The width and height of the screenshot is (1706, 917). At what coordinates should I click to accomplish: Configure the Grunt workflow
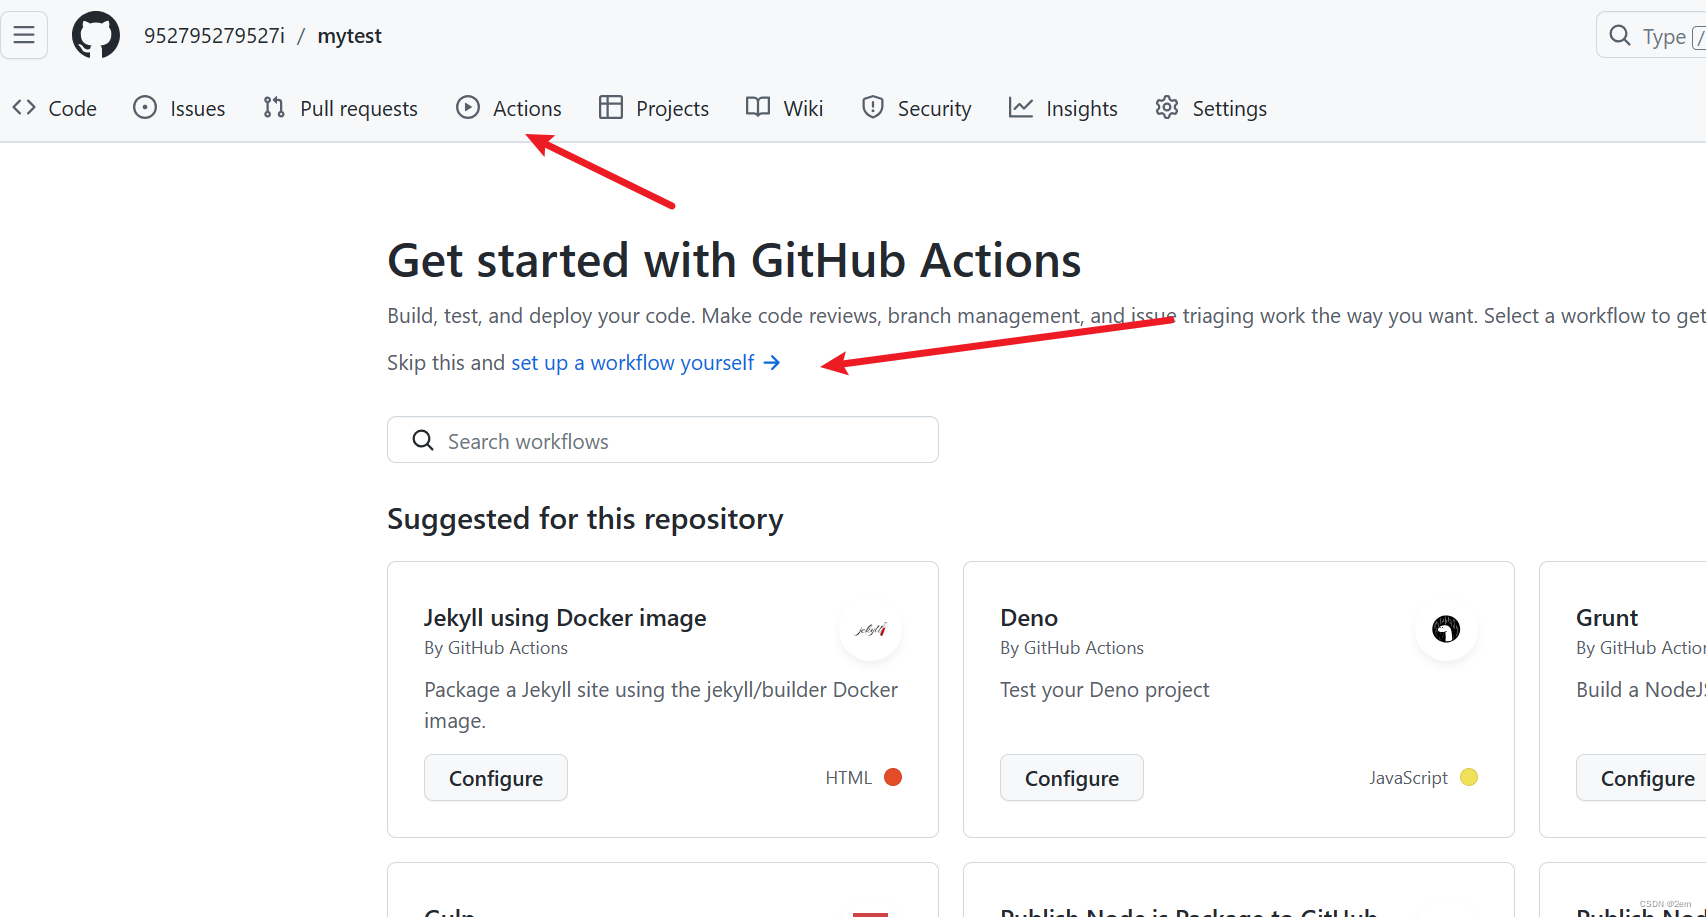pos(1642,778)
